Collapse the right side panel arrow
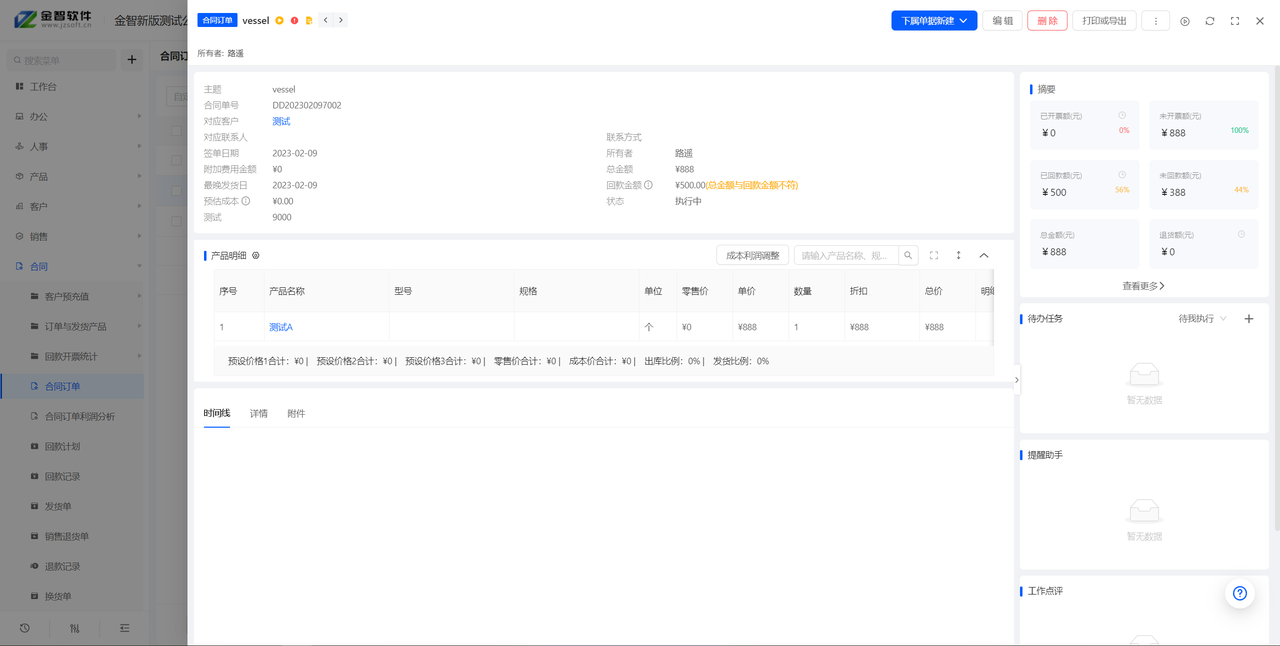This screenshot has height=646, width=1280. (x=1017, y=380)
